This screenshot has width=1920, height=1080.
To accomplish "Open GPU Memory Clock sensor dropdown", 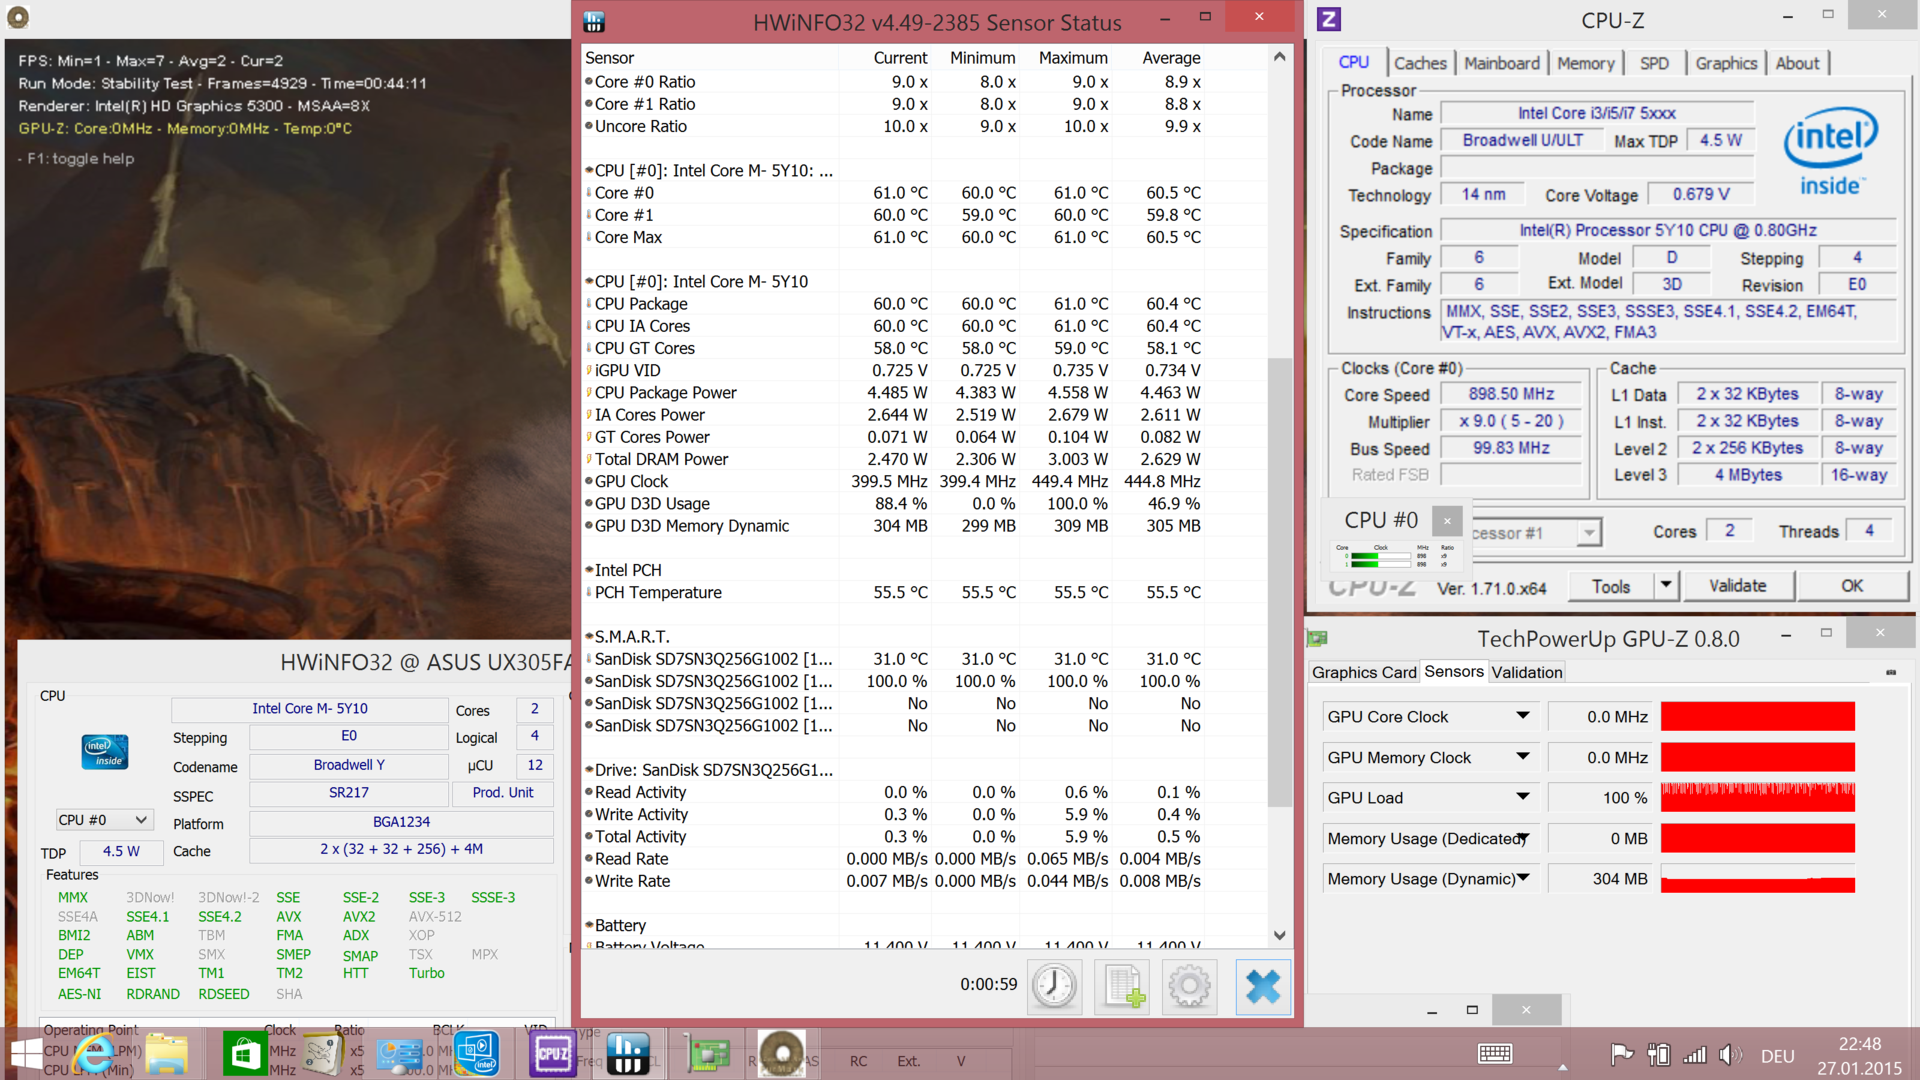I will click(1522, 757).
